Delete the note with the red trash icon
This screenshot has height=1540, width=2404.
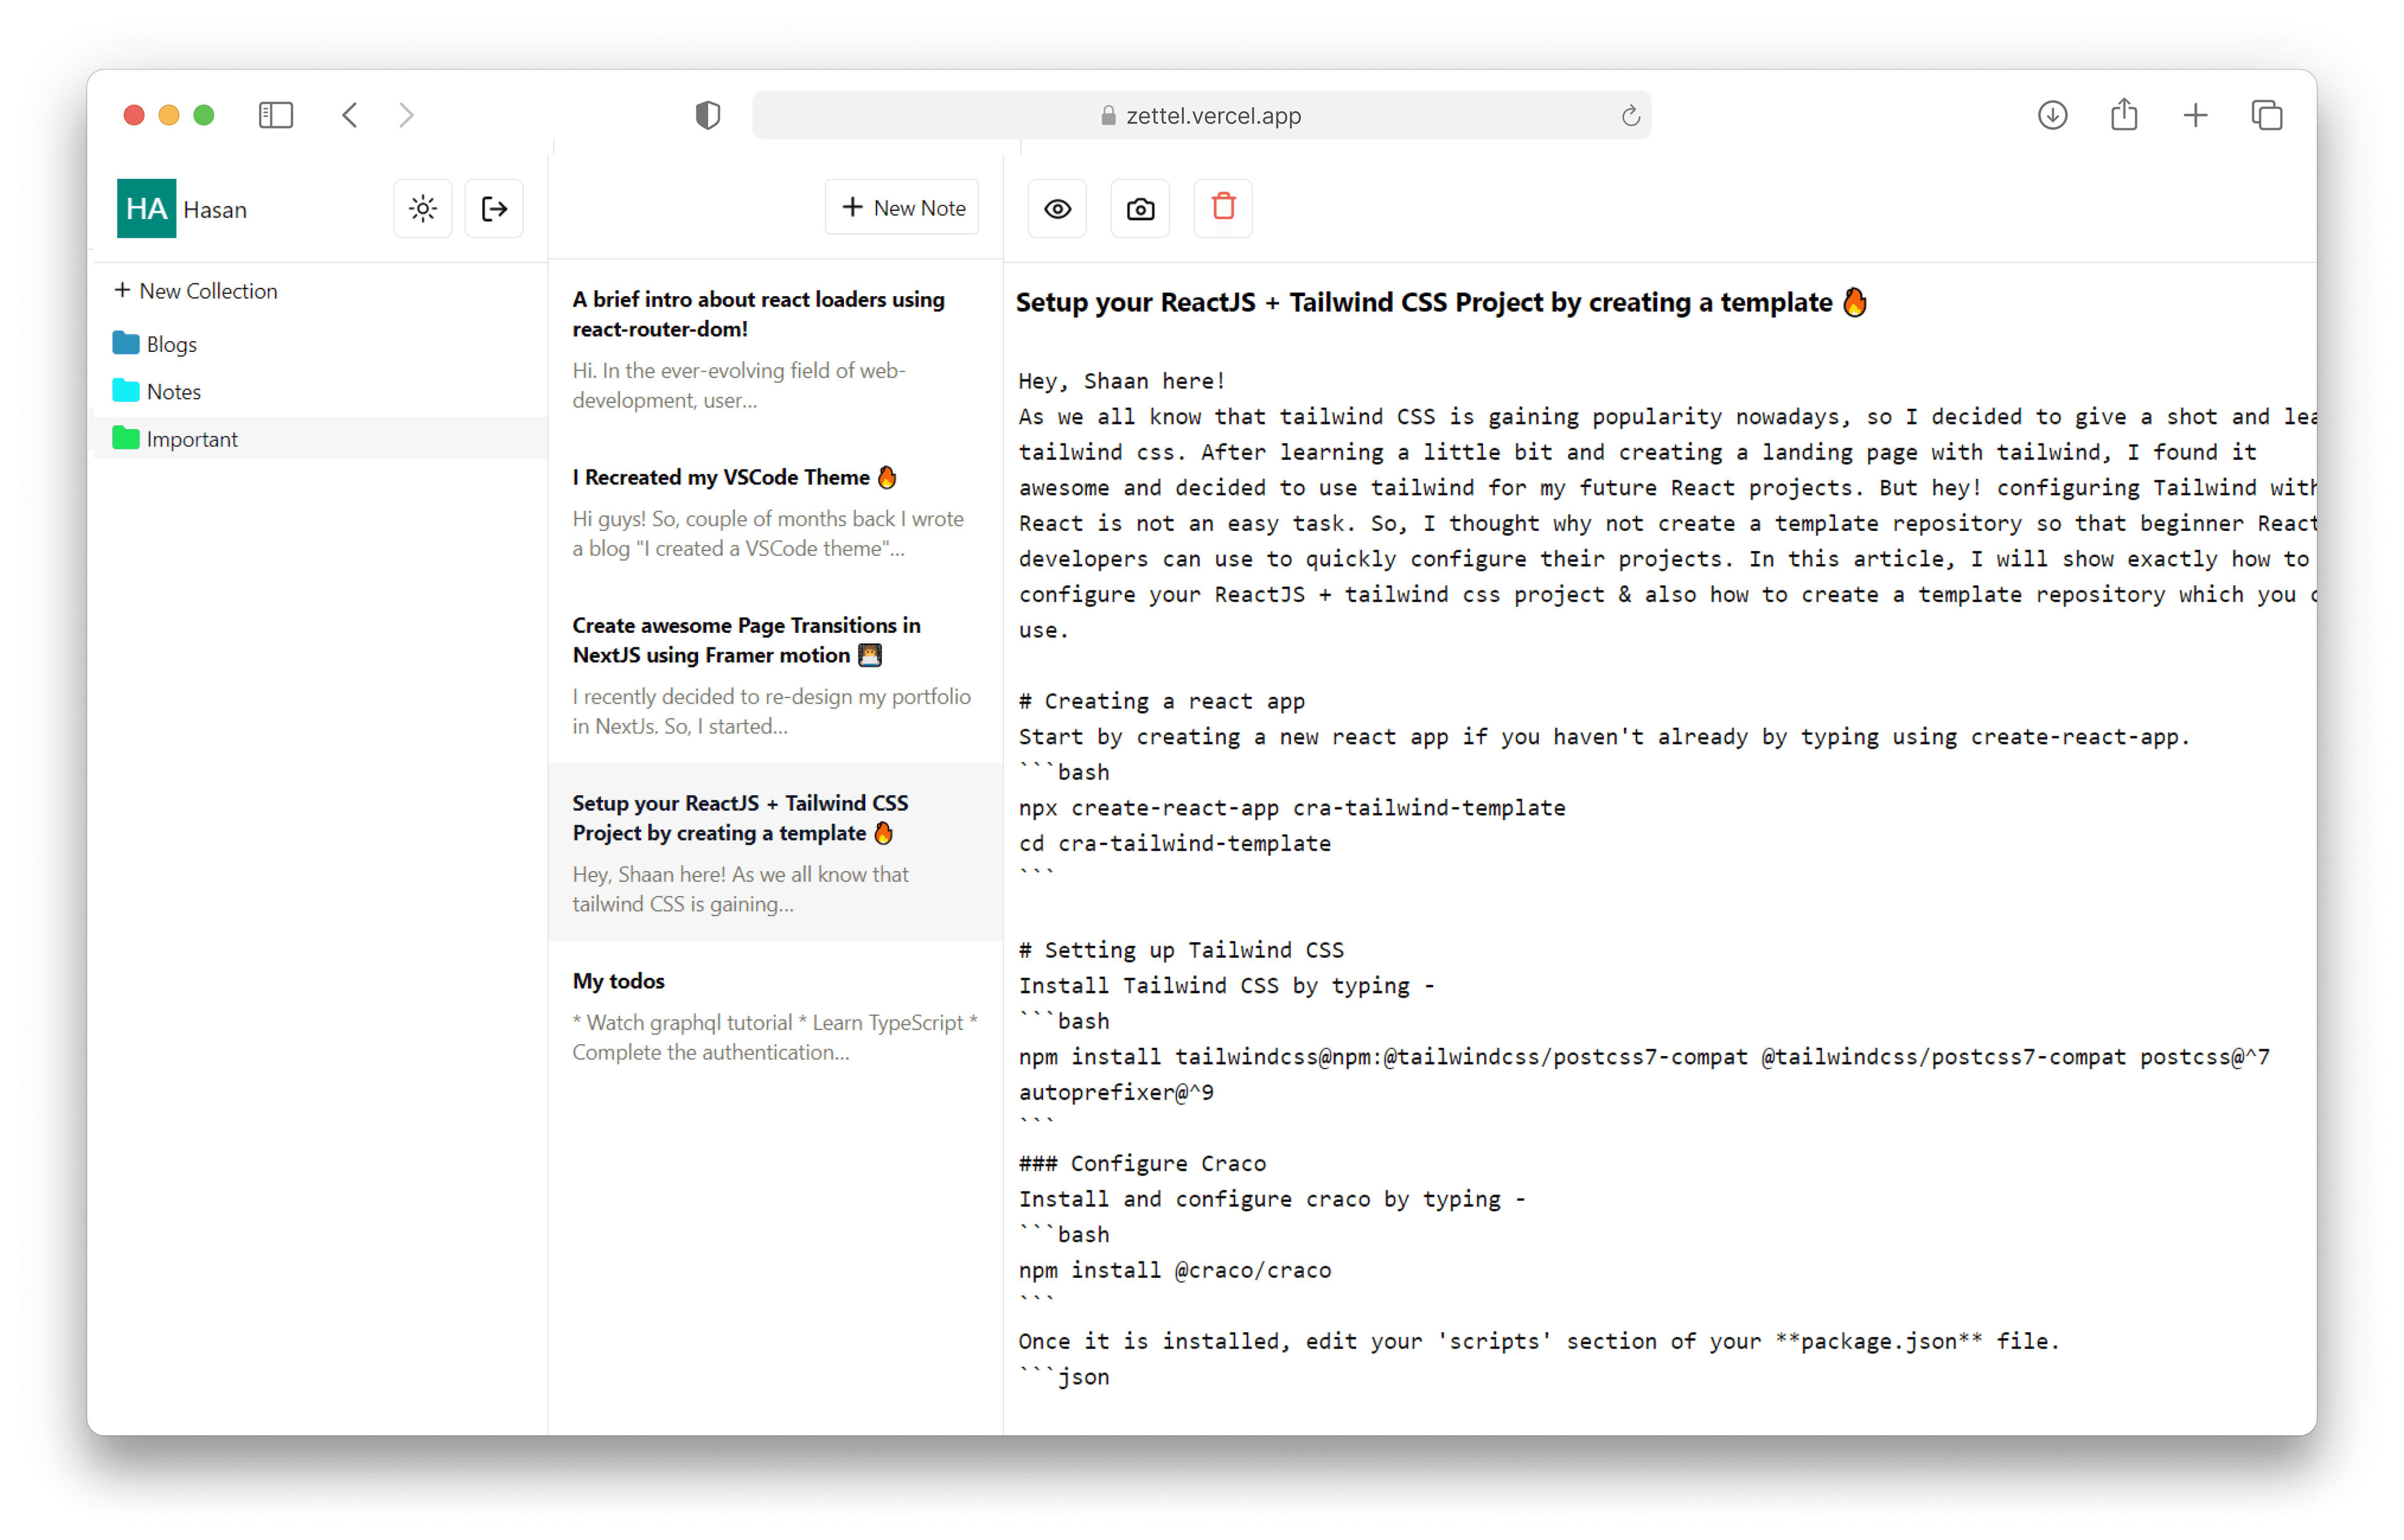(1223, 208)
